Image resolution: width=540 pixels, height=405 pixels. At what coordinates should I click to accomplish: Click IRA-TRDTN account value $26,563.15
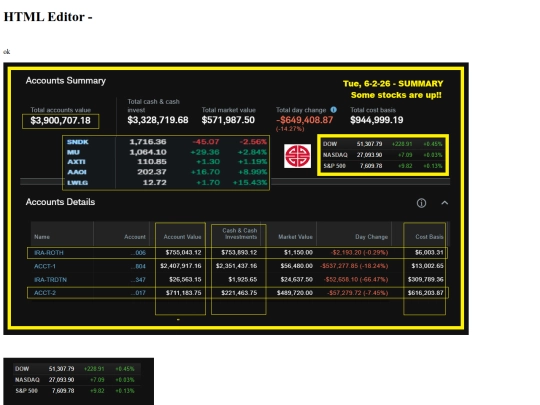click(x=185, y=279)
